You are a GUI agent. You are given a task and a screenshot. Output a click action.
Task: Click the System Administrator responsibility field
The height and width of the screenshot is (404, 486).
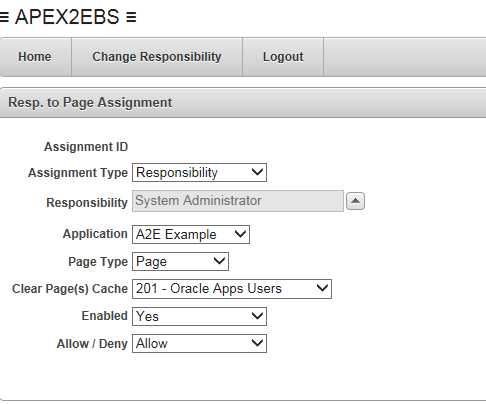click(238, 201)
